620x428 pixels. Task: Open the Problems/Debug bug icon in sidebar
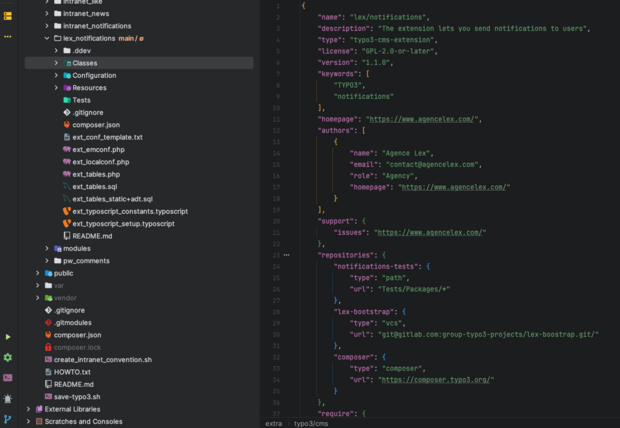point(8,398)
